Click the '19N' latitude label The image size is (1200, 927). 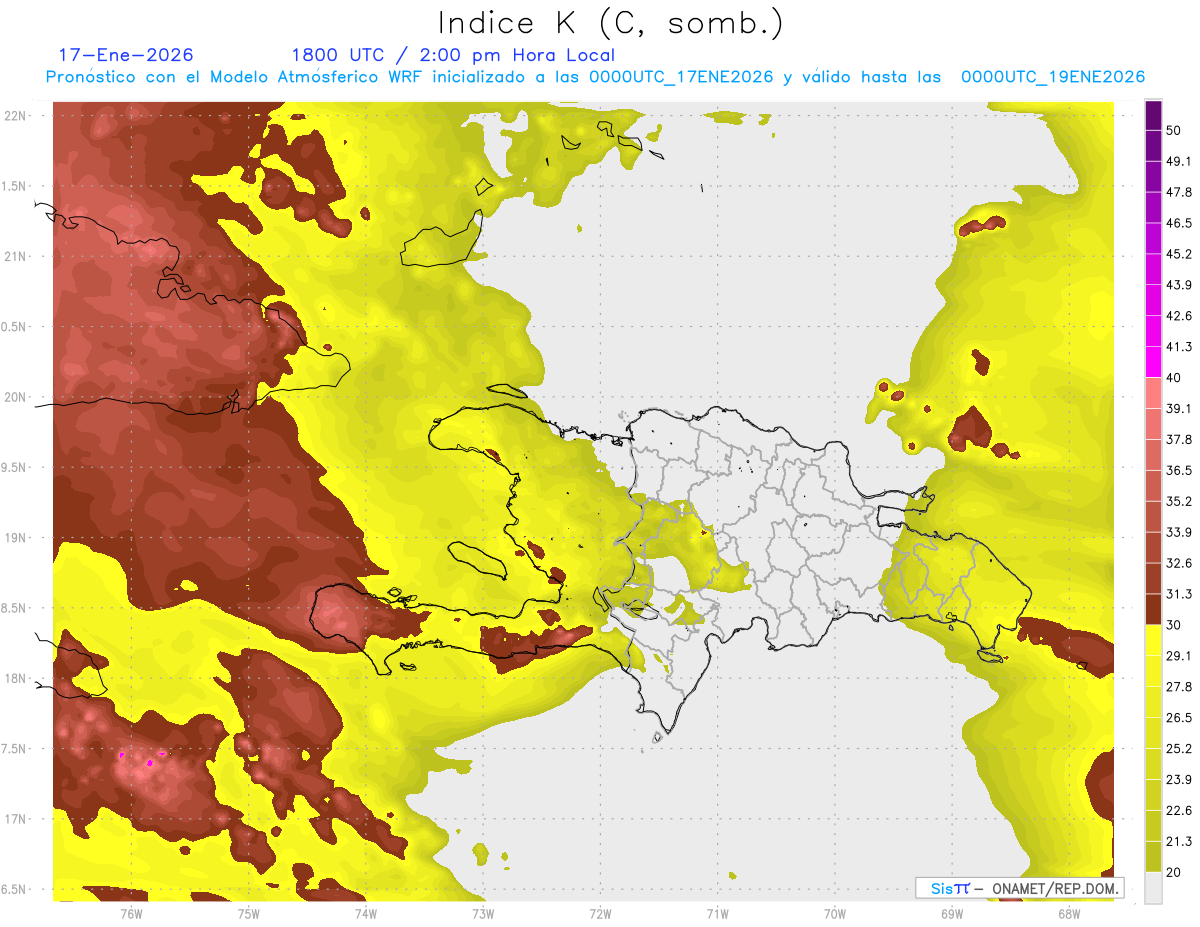(17, 538)
